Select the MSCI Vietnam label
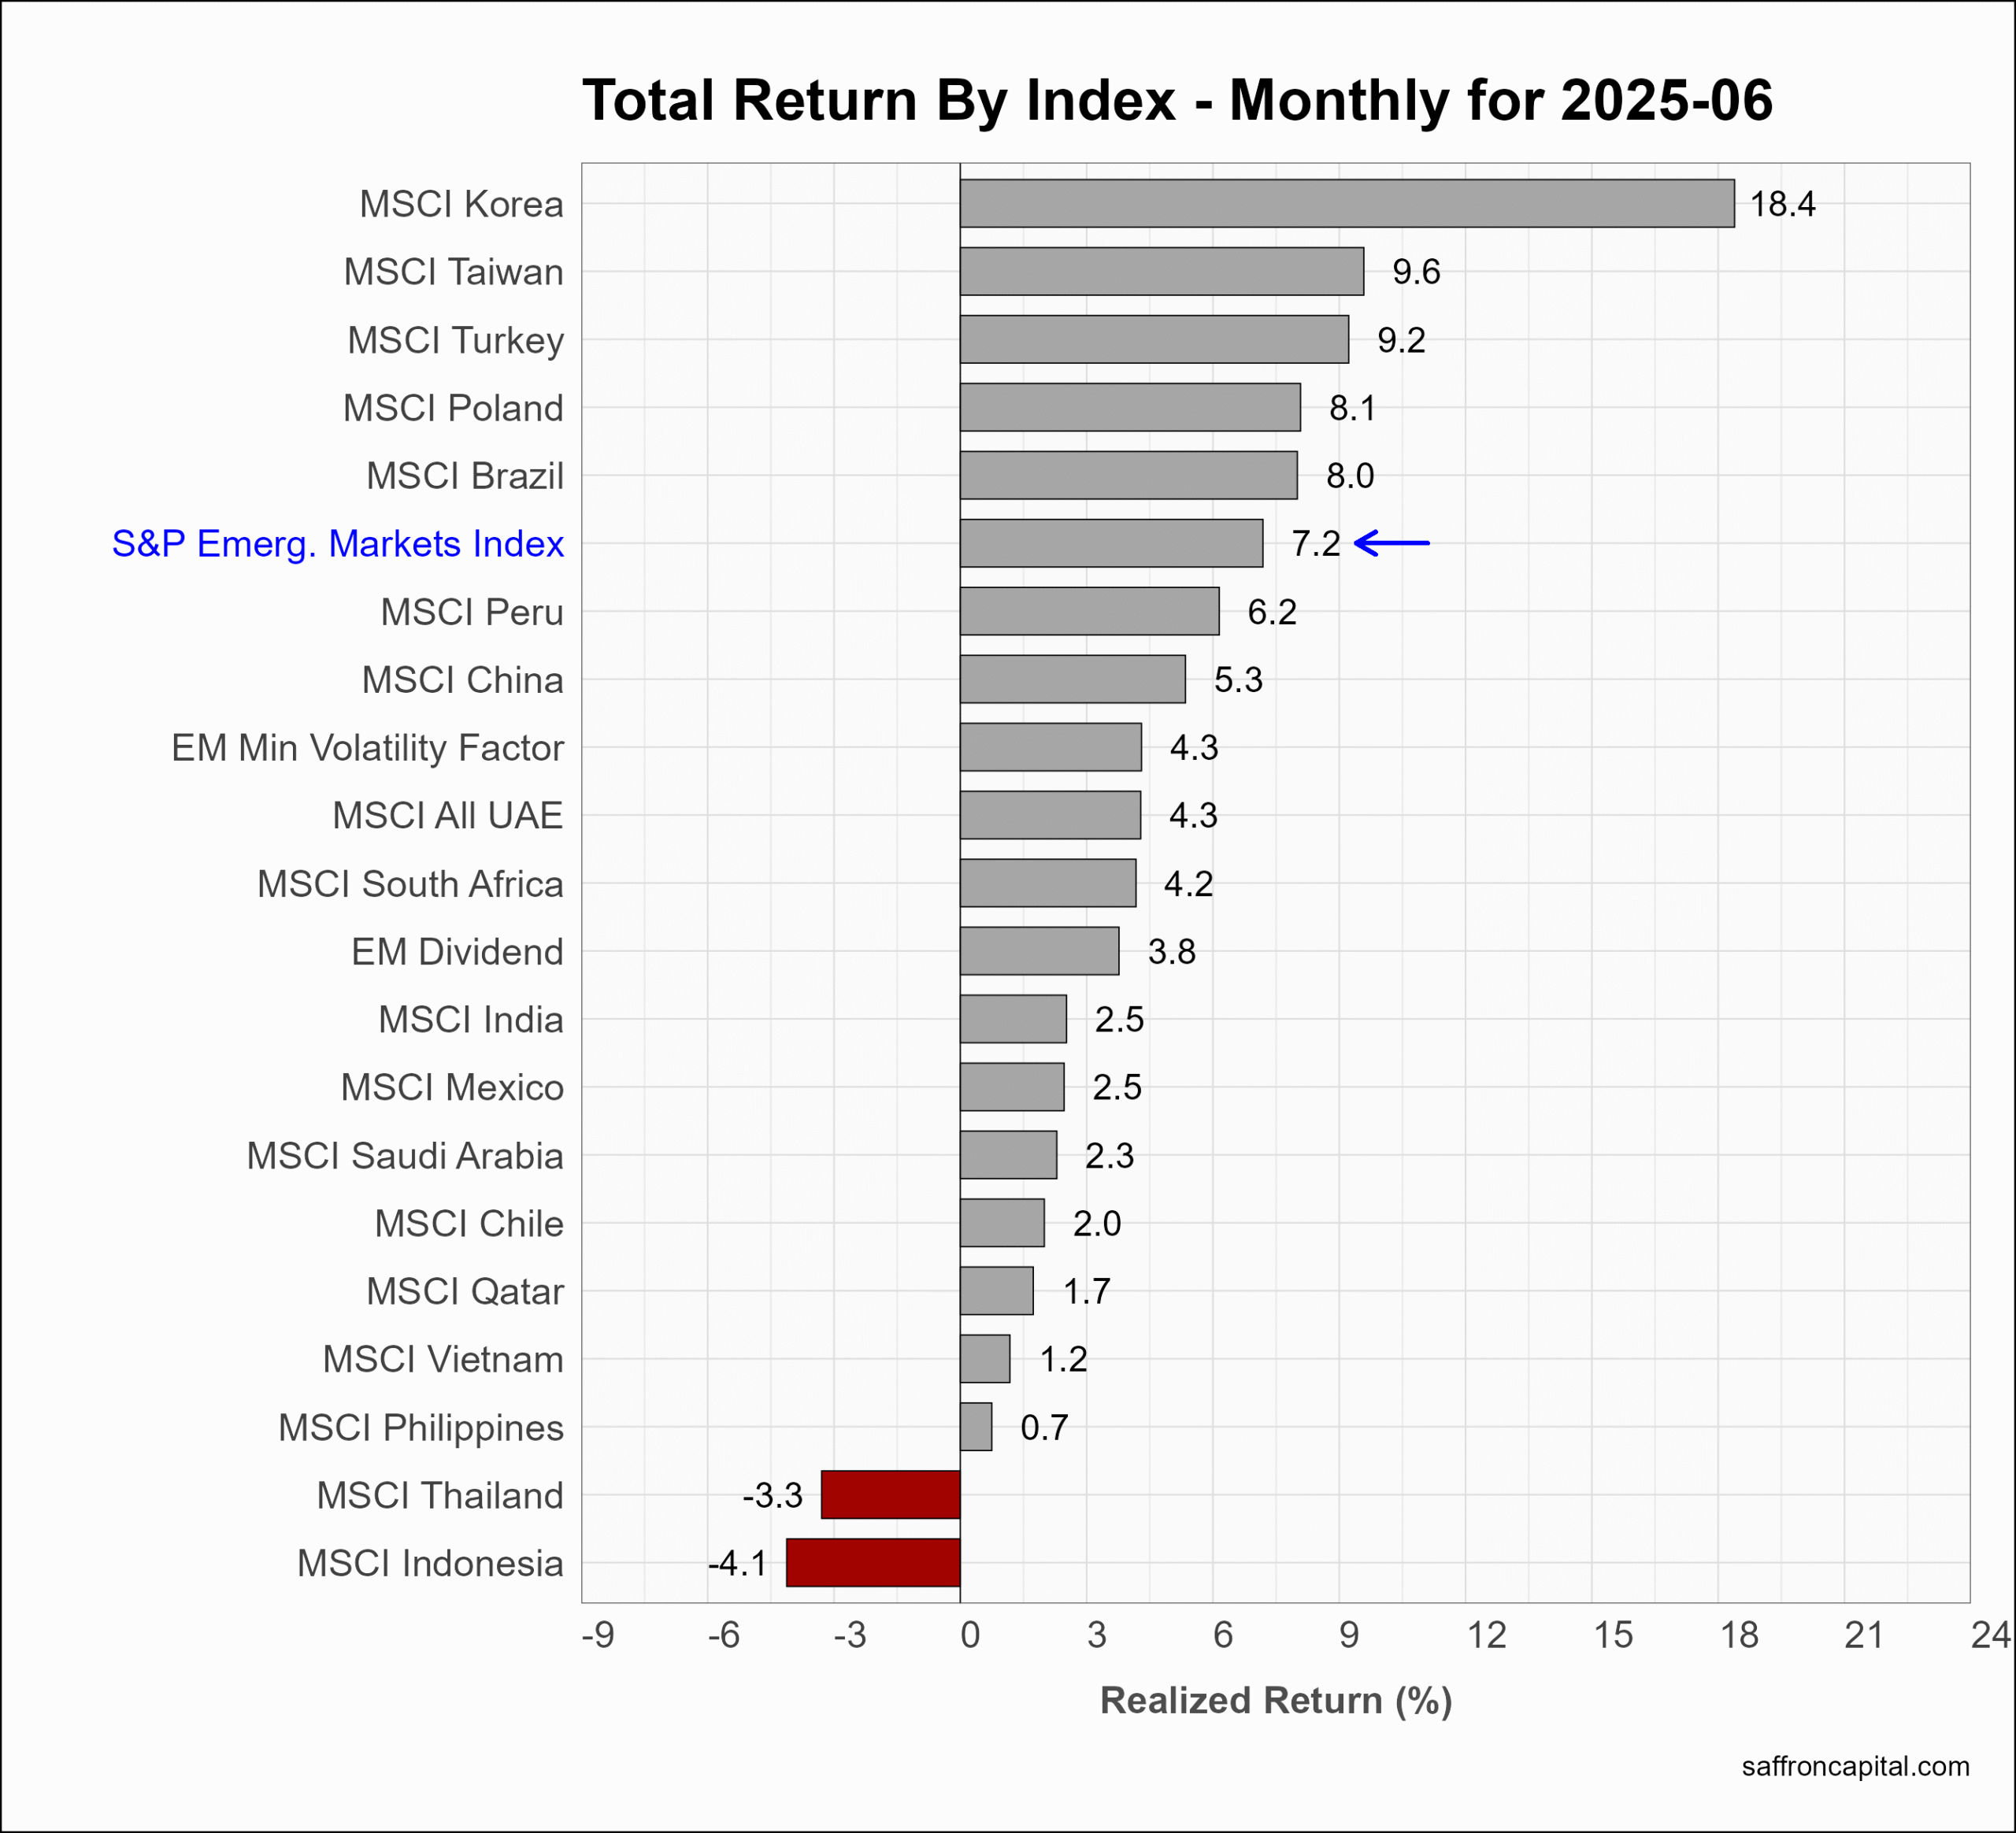This screenshot has width=2016, height=1833. [x=443, y=1360]
